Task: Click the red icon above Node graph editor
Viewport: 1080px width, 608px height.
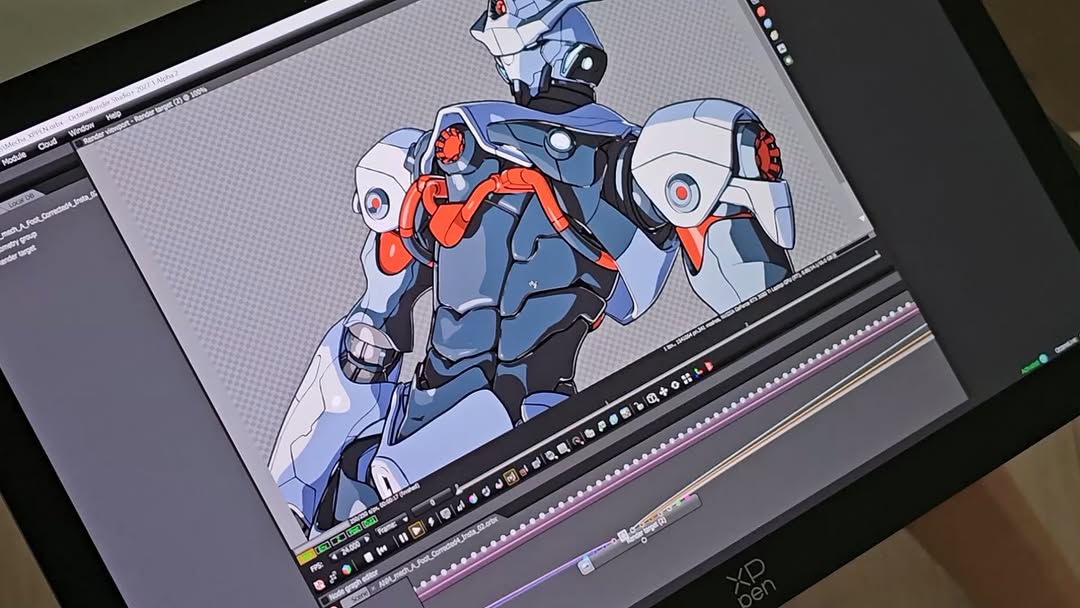Action: point(320,585)
